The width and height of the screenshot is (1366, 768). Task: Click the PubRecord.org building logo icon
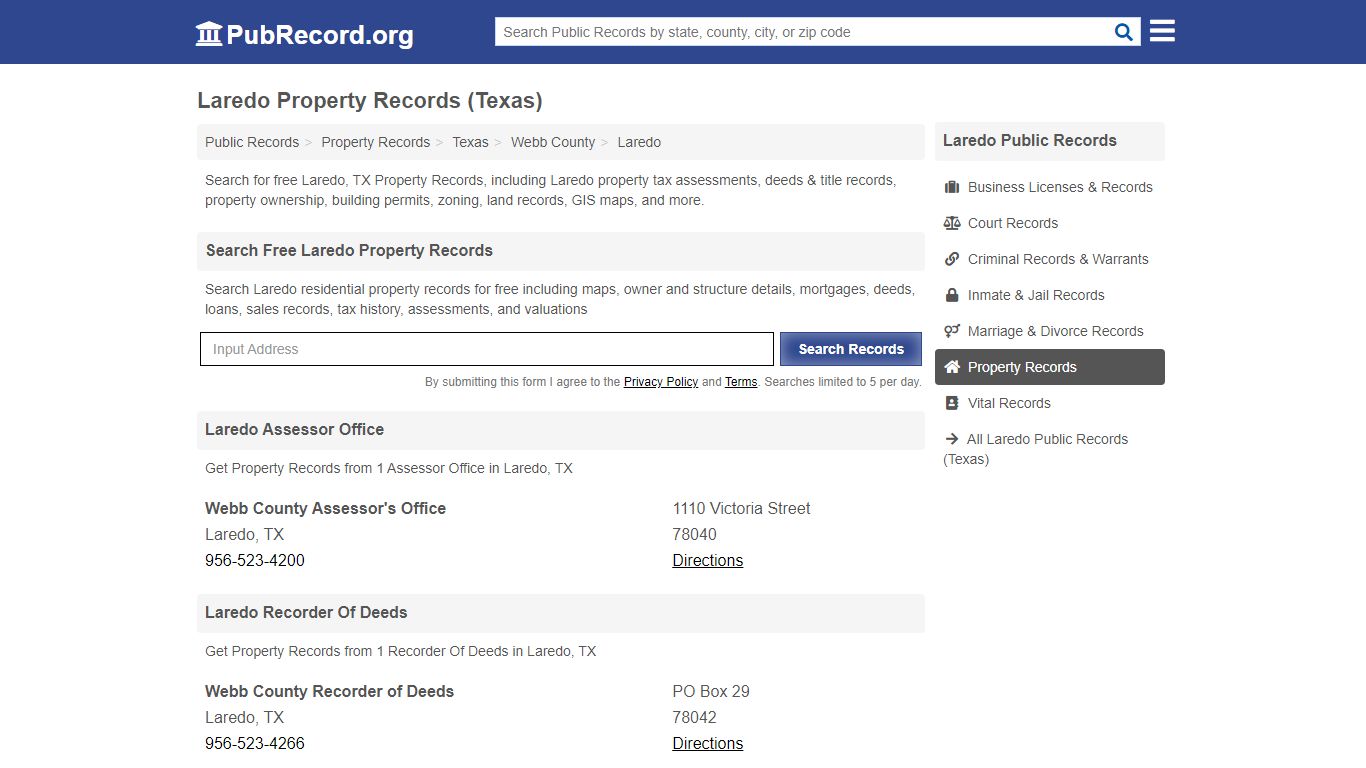(x=209, y=34)
